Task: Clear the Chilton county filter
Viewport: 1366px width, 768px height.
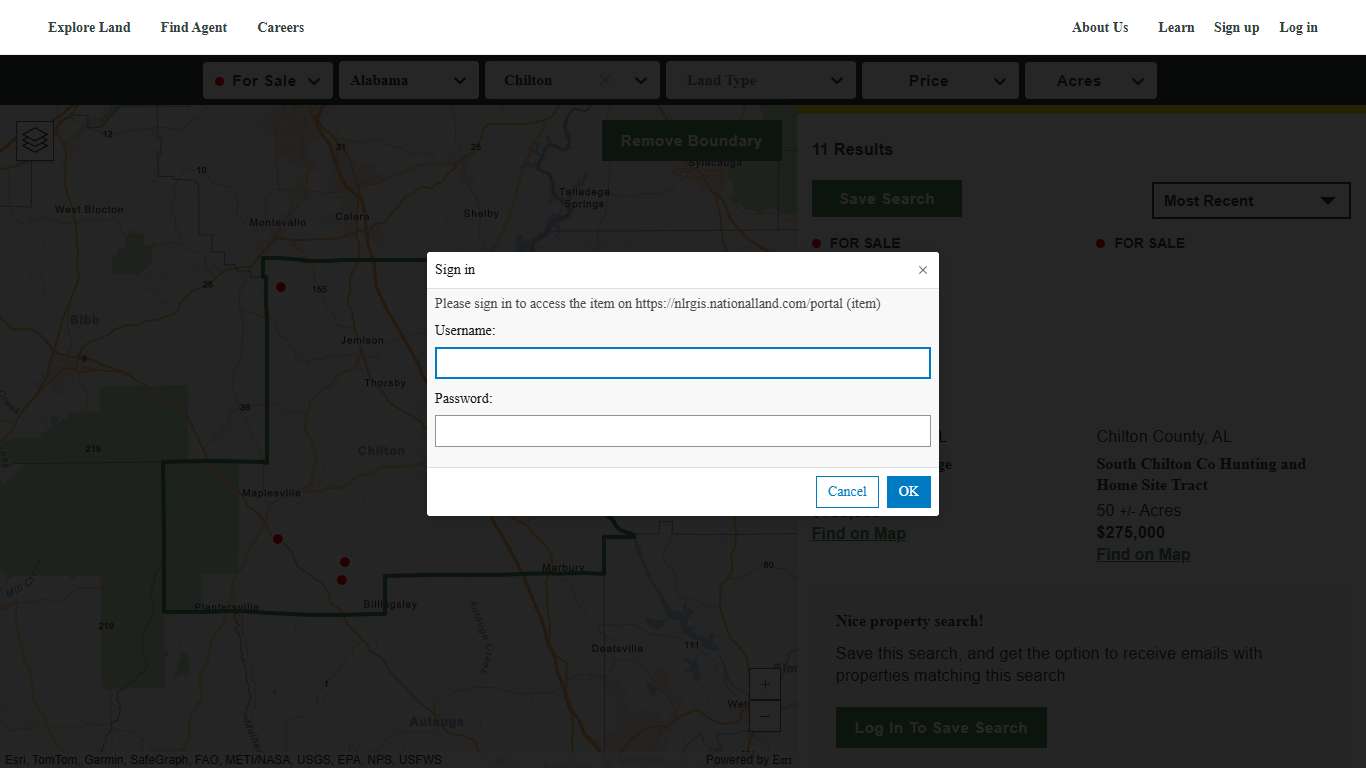Action: coord(605,81)
